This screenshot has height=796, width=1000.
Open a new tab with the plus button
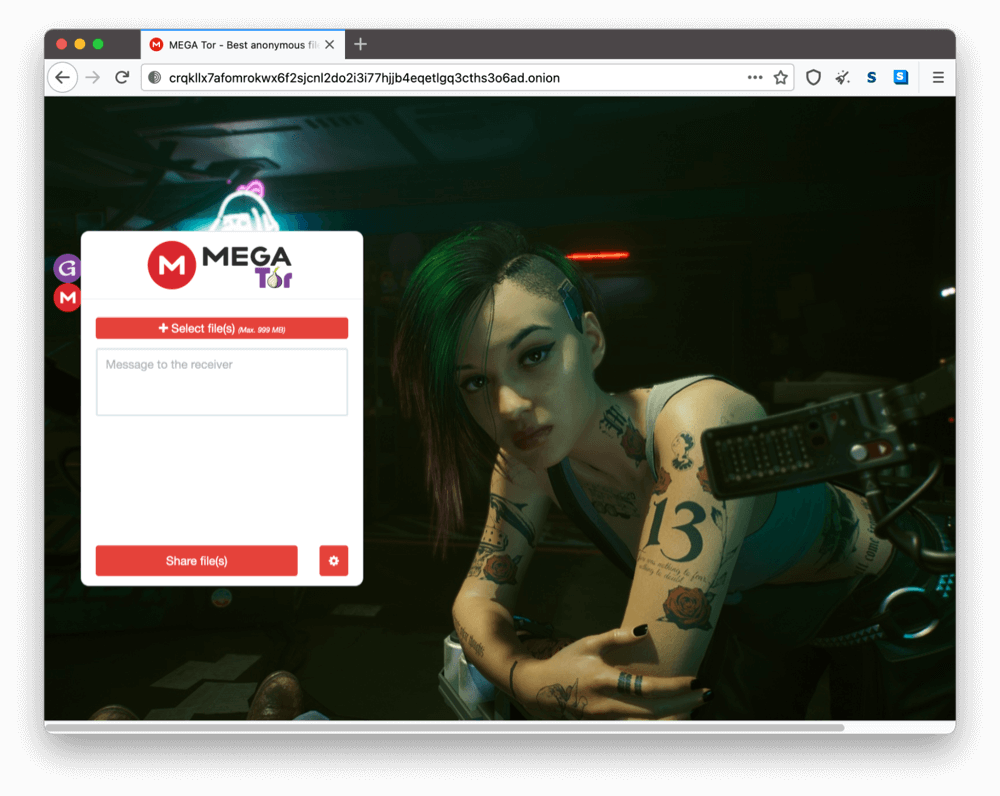point(360,44)
